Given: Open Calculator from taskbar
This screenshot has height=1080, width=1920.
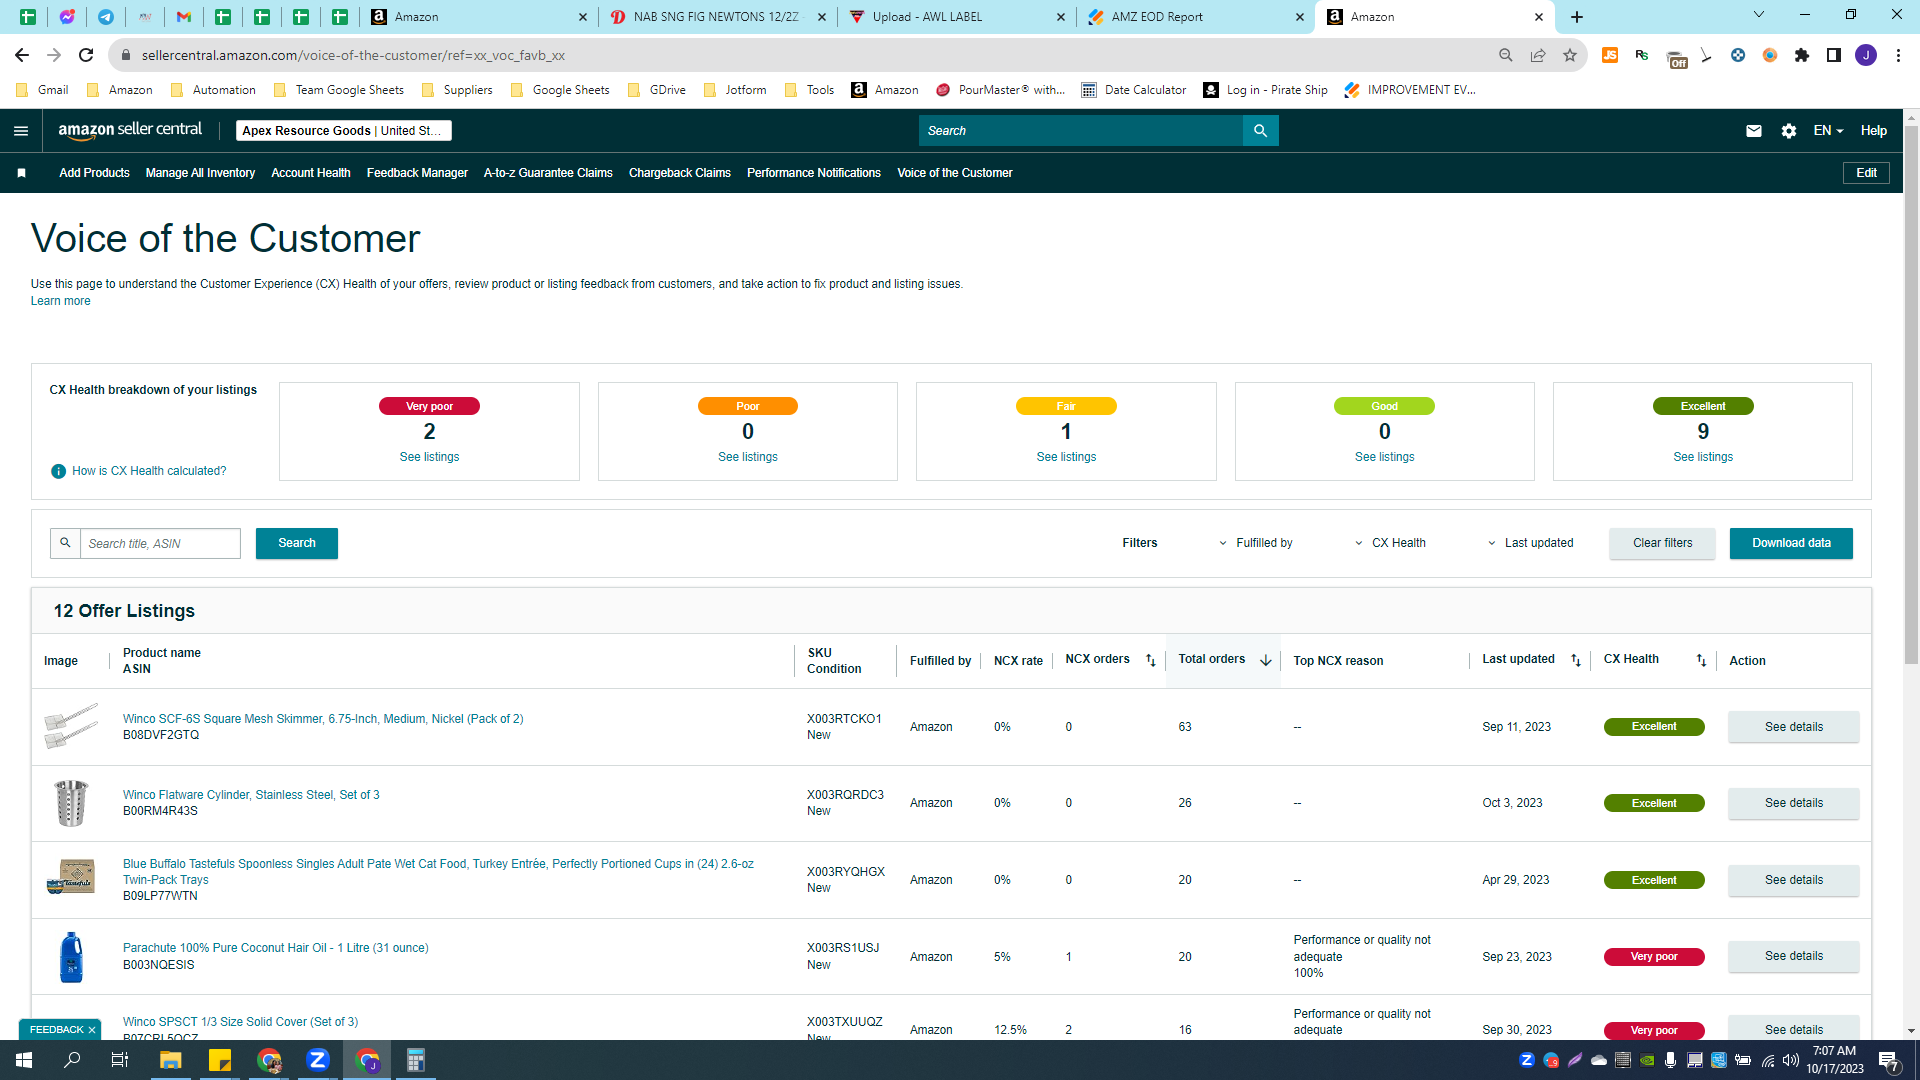Looking at the screenshot, I should (416, 1060).
